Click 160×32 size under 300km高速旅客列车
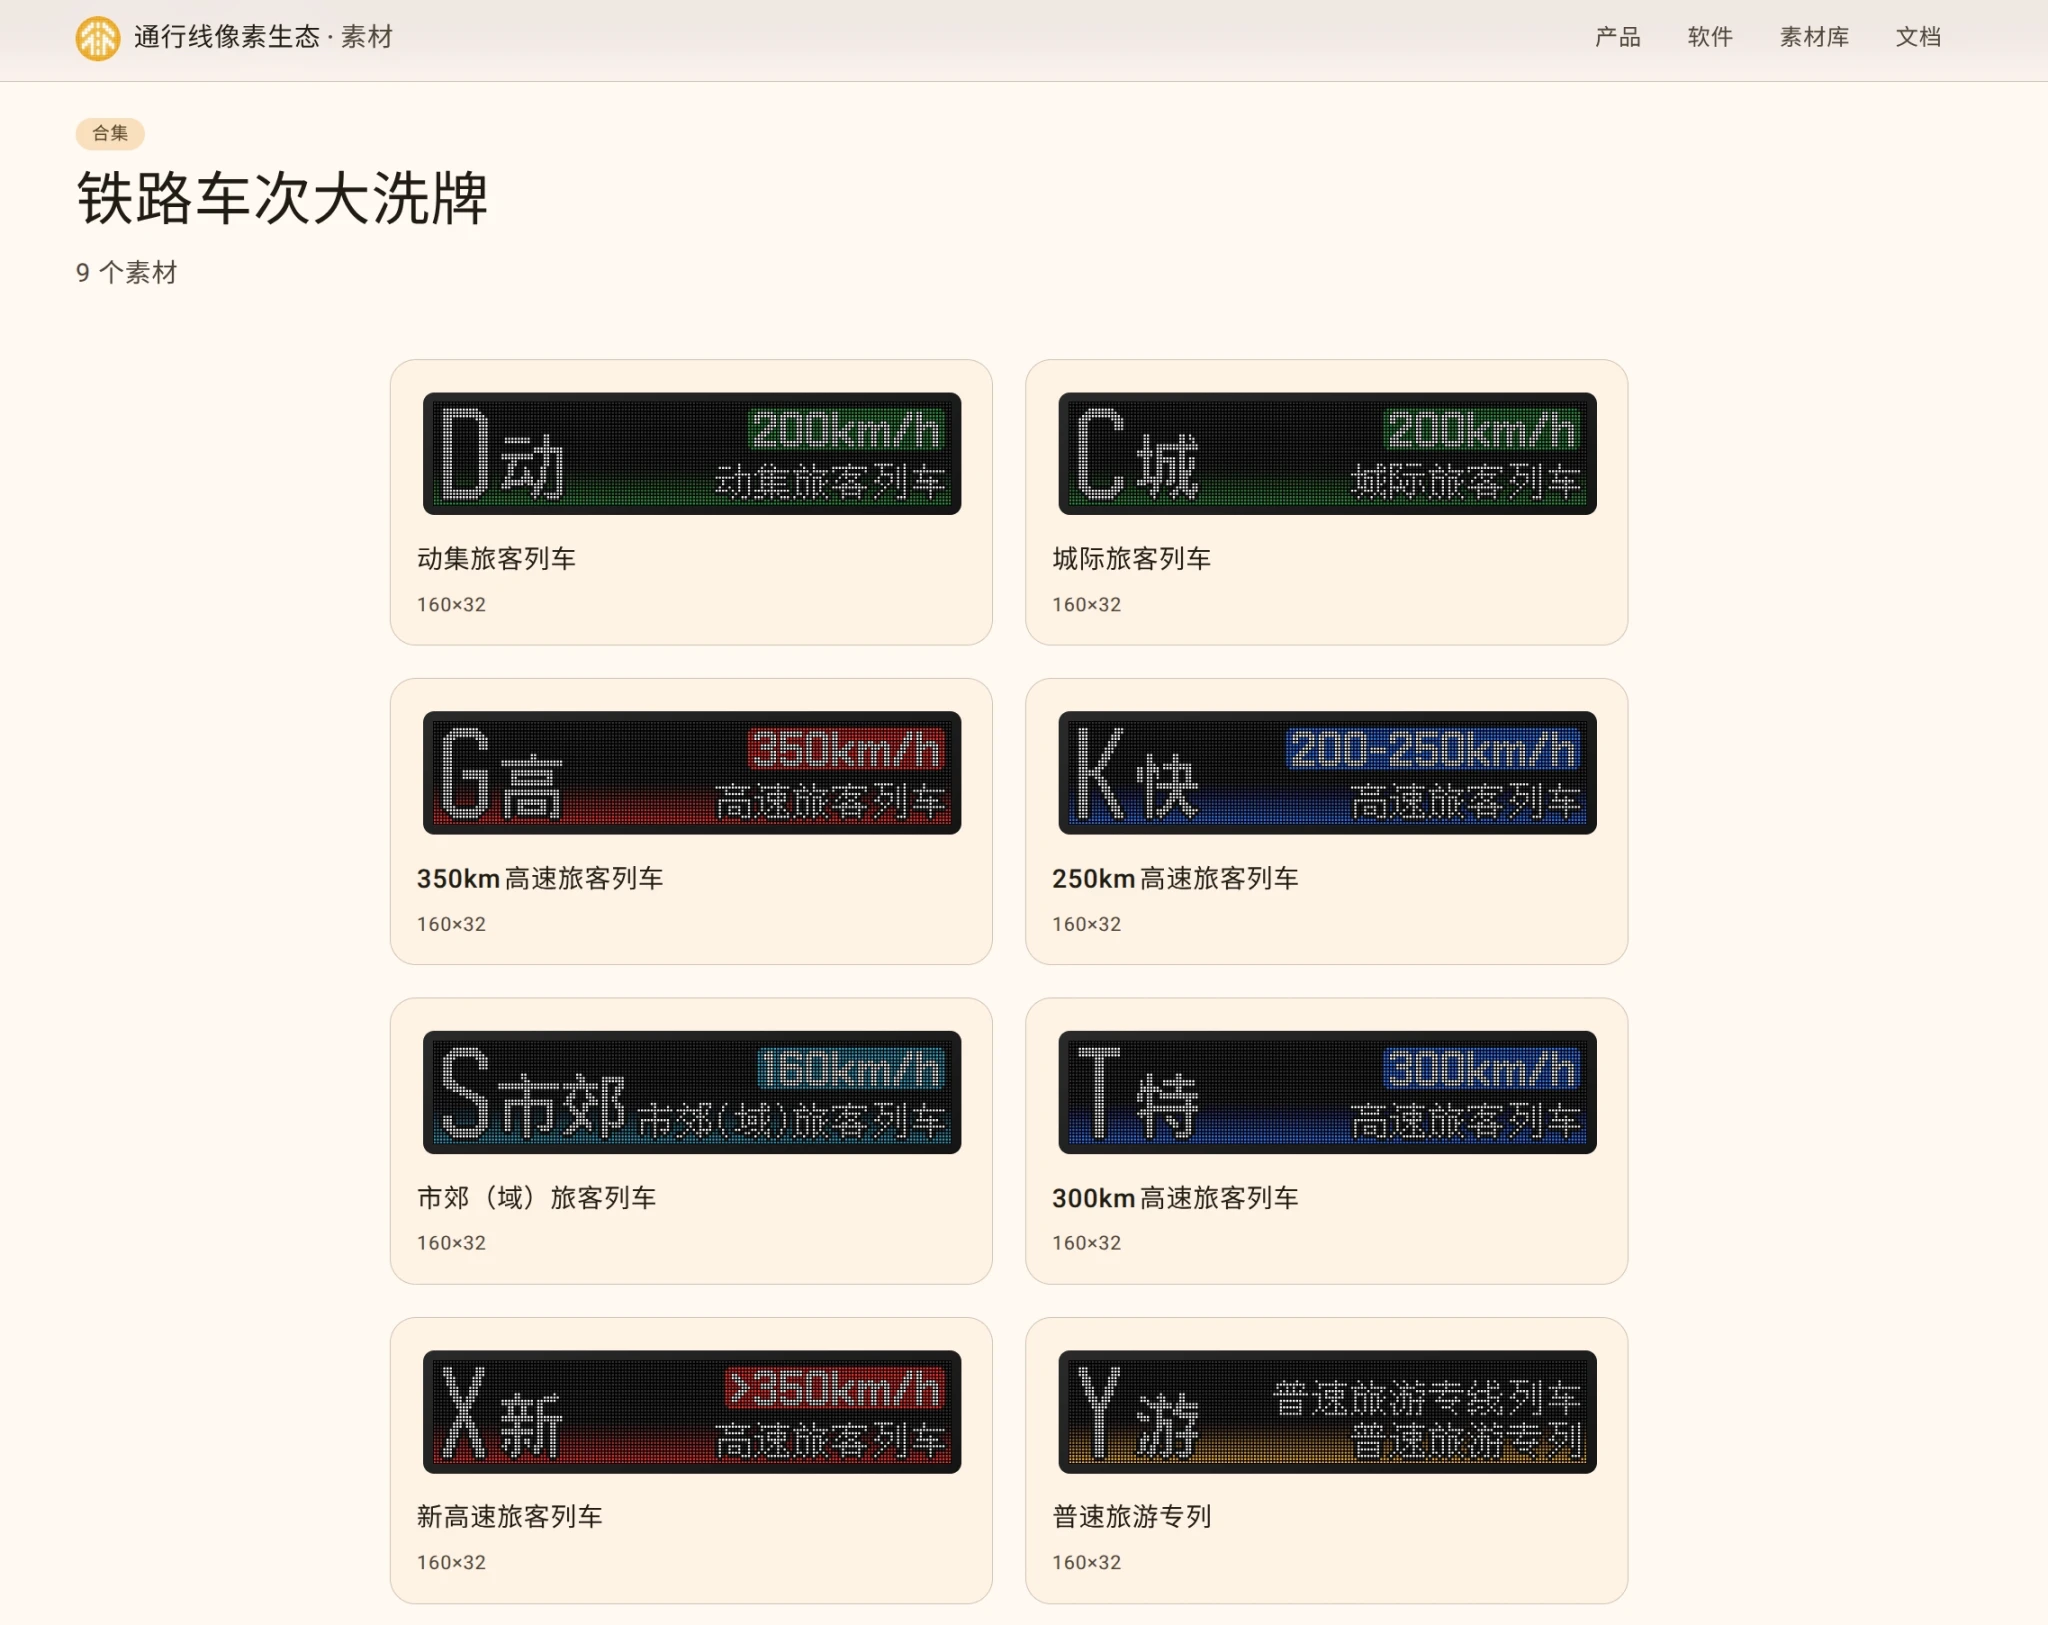 pos(1086,1243)
